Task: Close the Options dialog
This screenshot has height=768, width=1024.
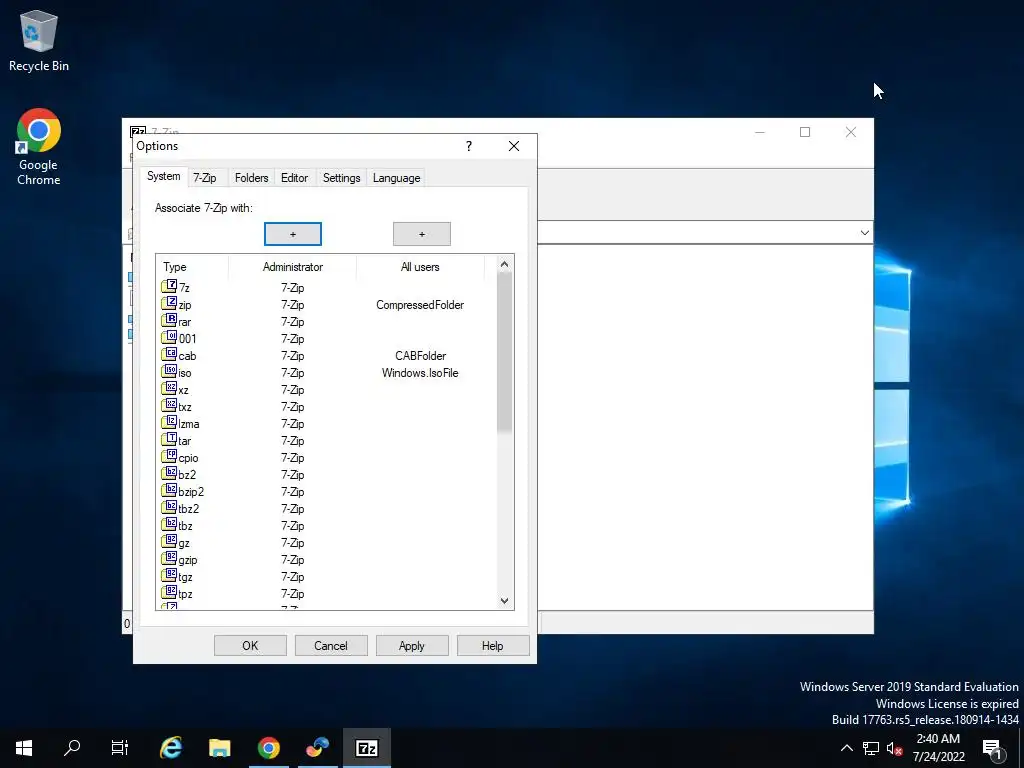Action: (514, 146)
